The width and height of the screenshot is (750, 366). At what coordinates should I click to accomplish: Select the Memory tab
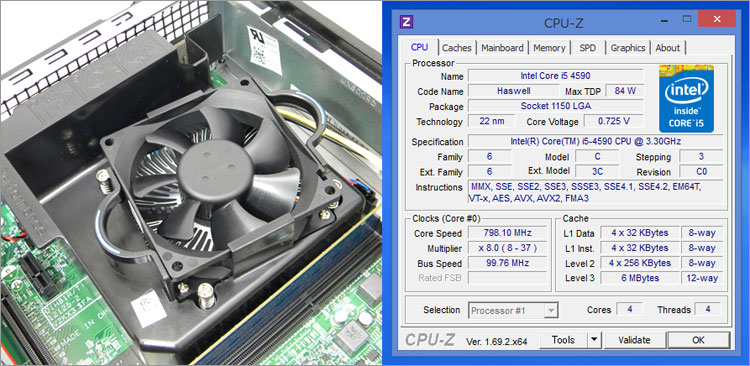[549, 48]
